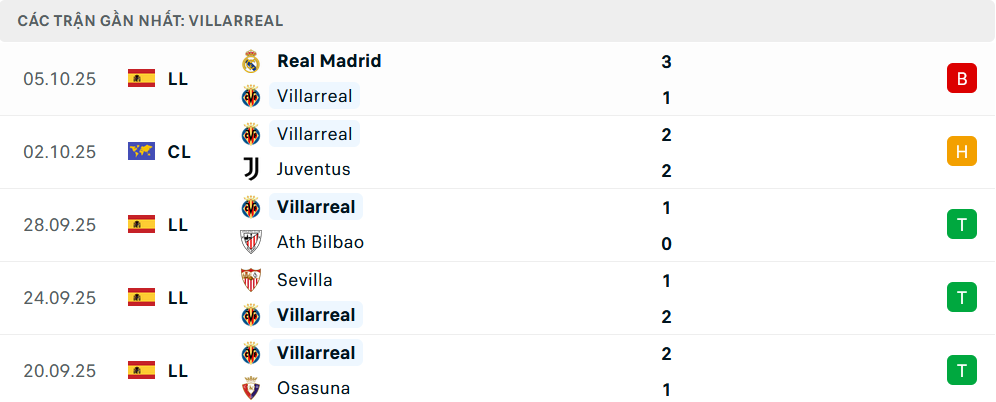Select the 02.10.25 CL match row date
The width and height of the screenshot is (996, 402).
click(x=60, y=152)
